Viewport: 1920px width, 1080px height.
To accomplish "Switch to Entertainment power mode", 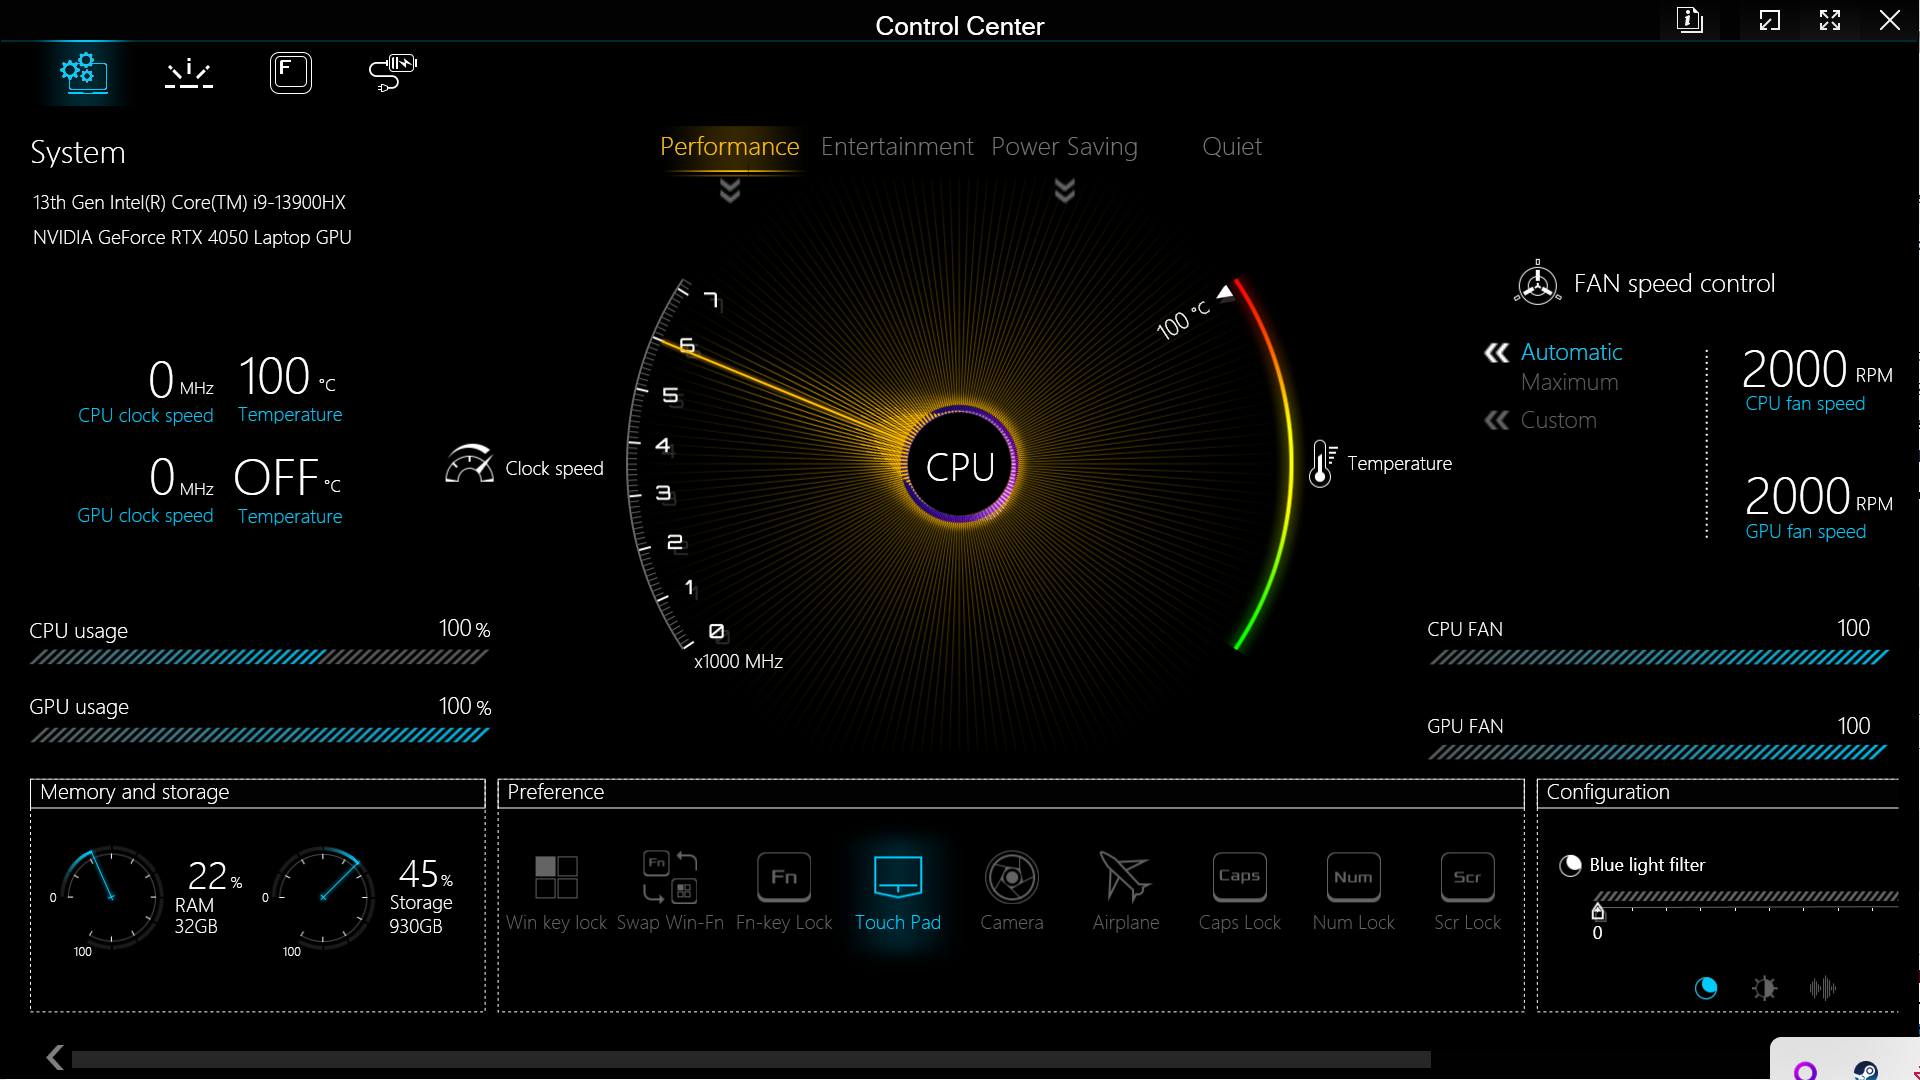I will coord(896,147).
